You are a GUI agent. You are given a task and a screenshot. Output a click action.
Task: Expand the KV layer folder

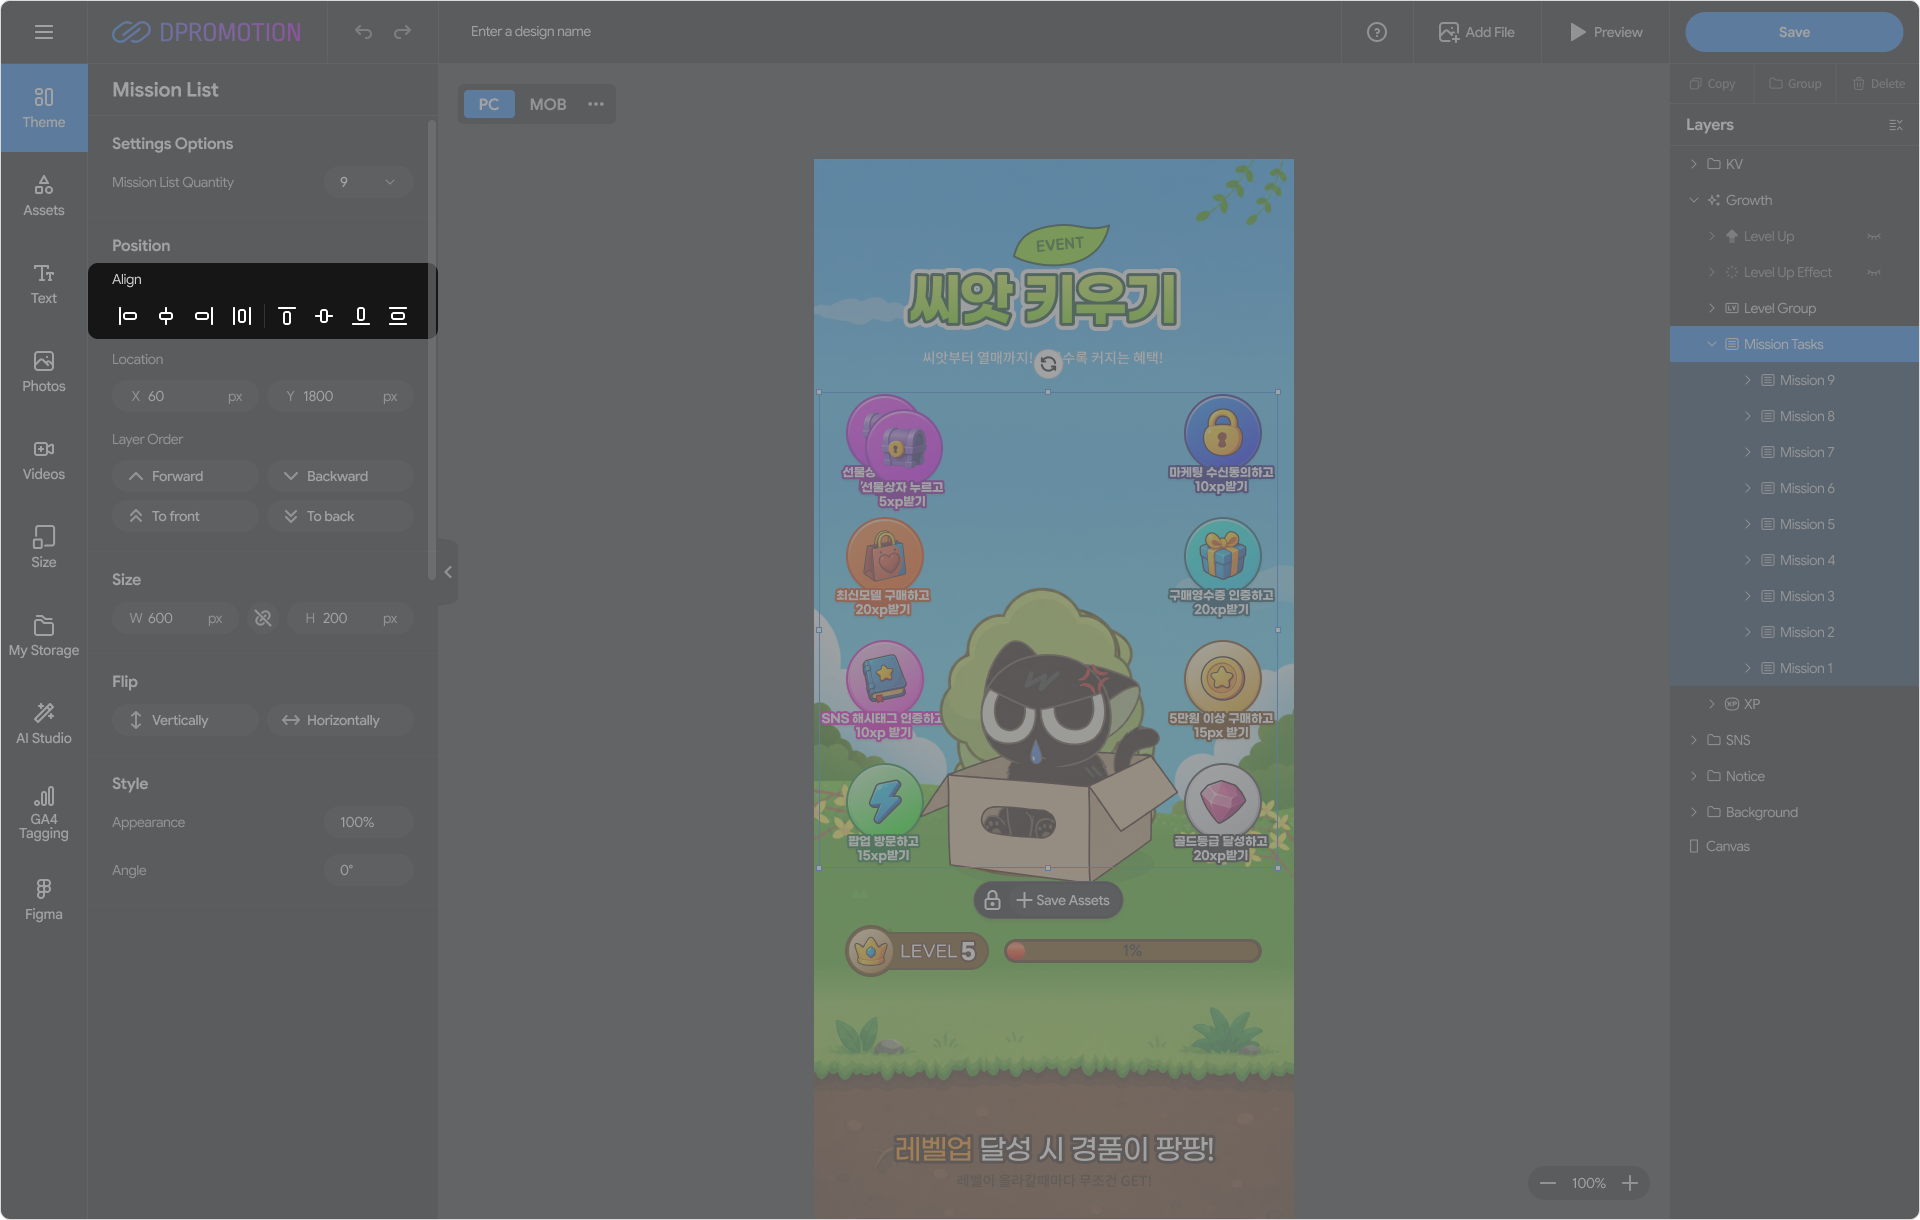tap(1693, 164)
